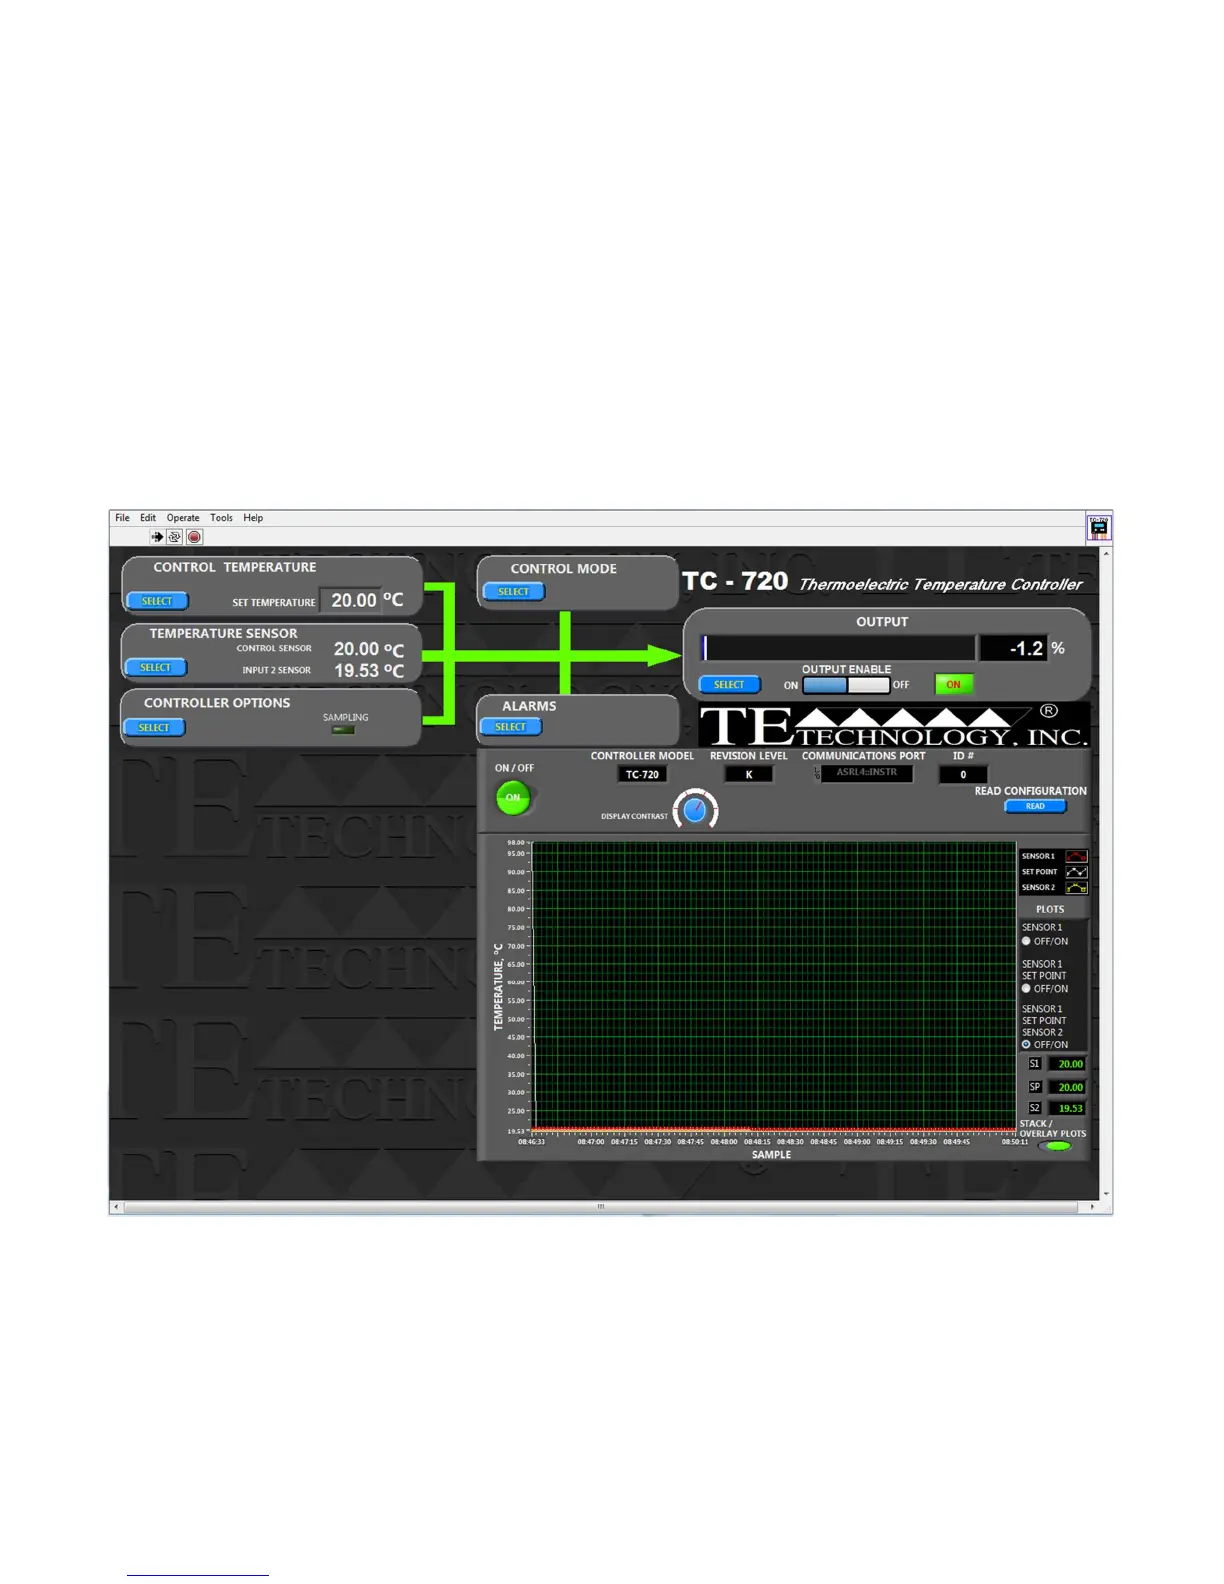The height and width of the screenshot is (1584, 1224).
Task: Open the Edit menu
Action: point(148,518)
